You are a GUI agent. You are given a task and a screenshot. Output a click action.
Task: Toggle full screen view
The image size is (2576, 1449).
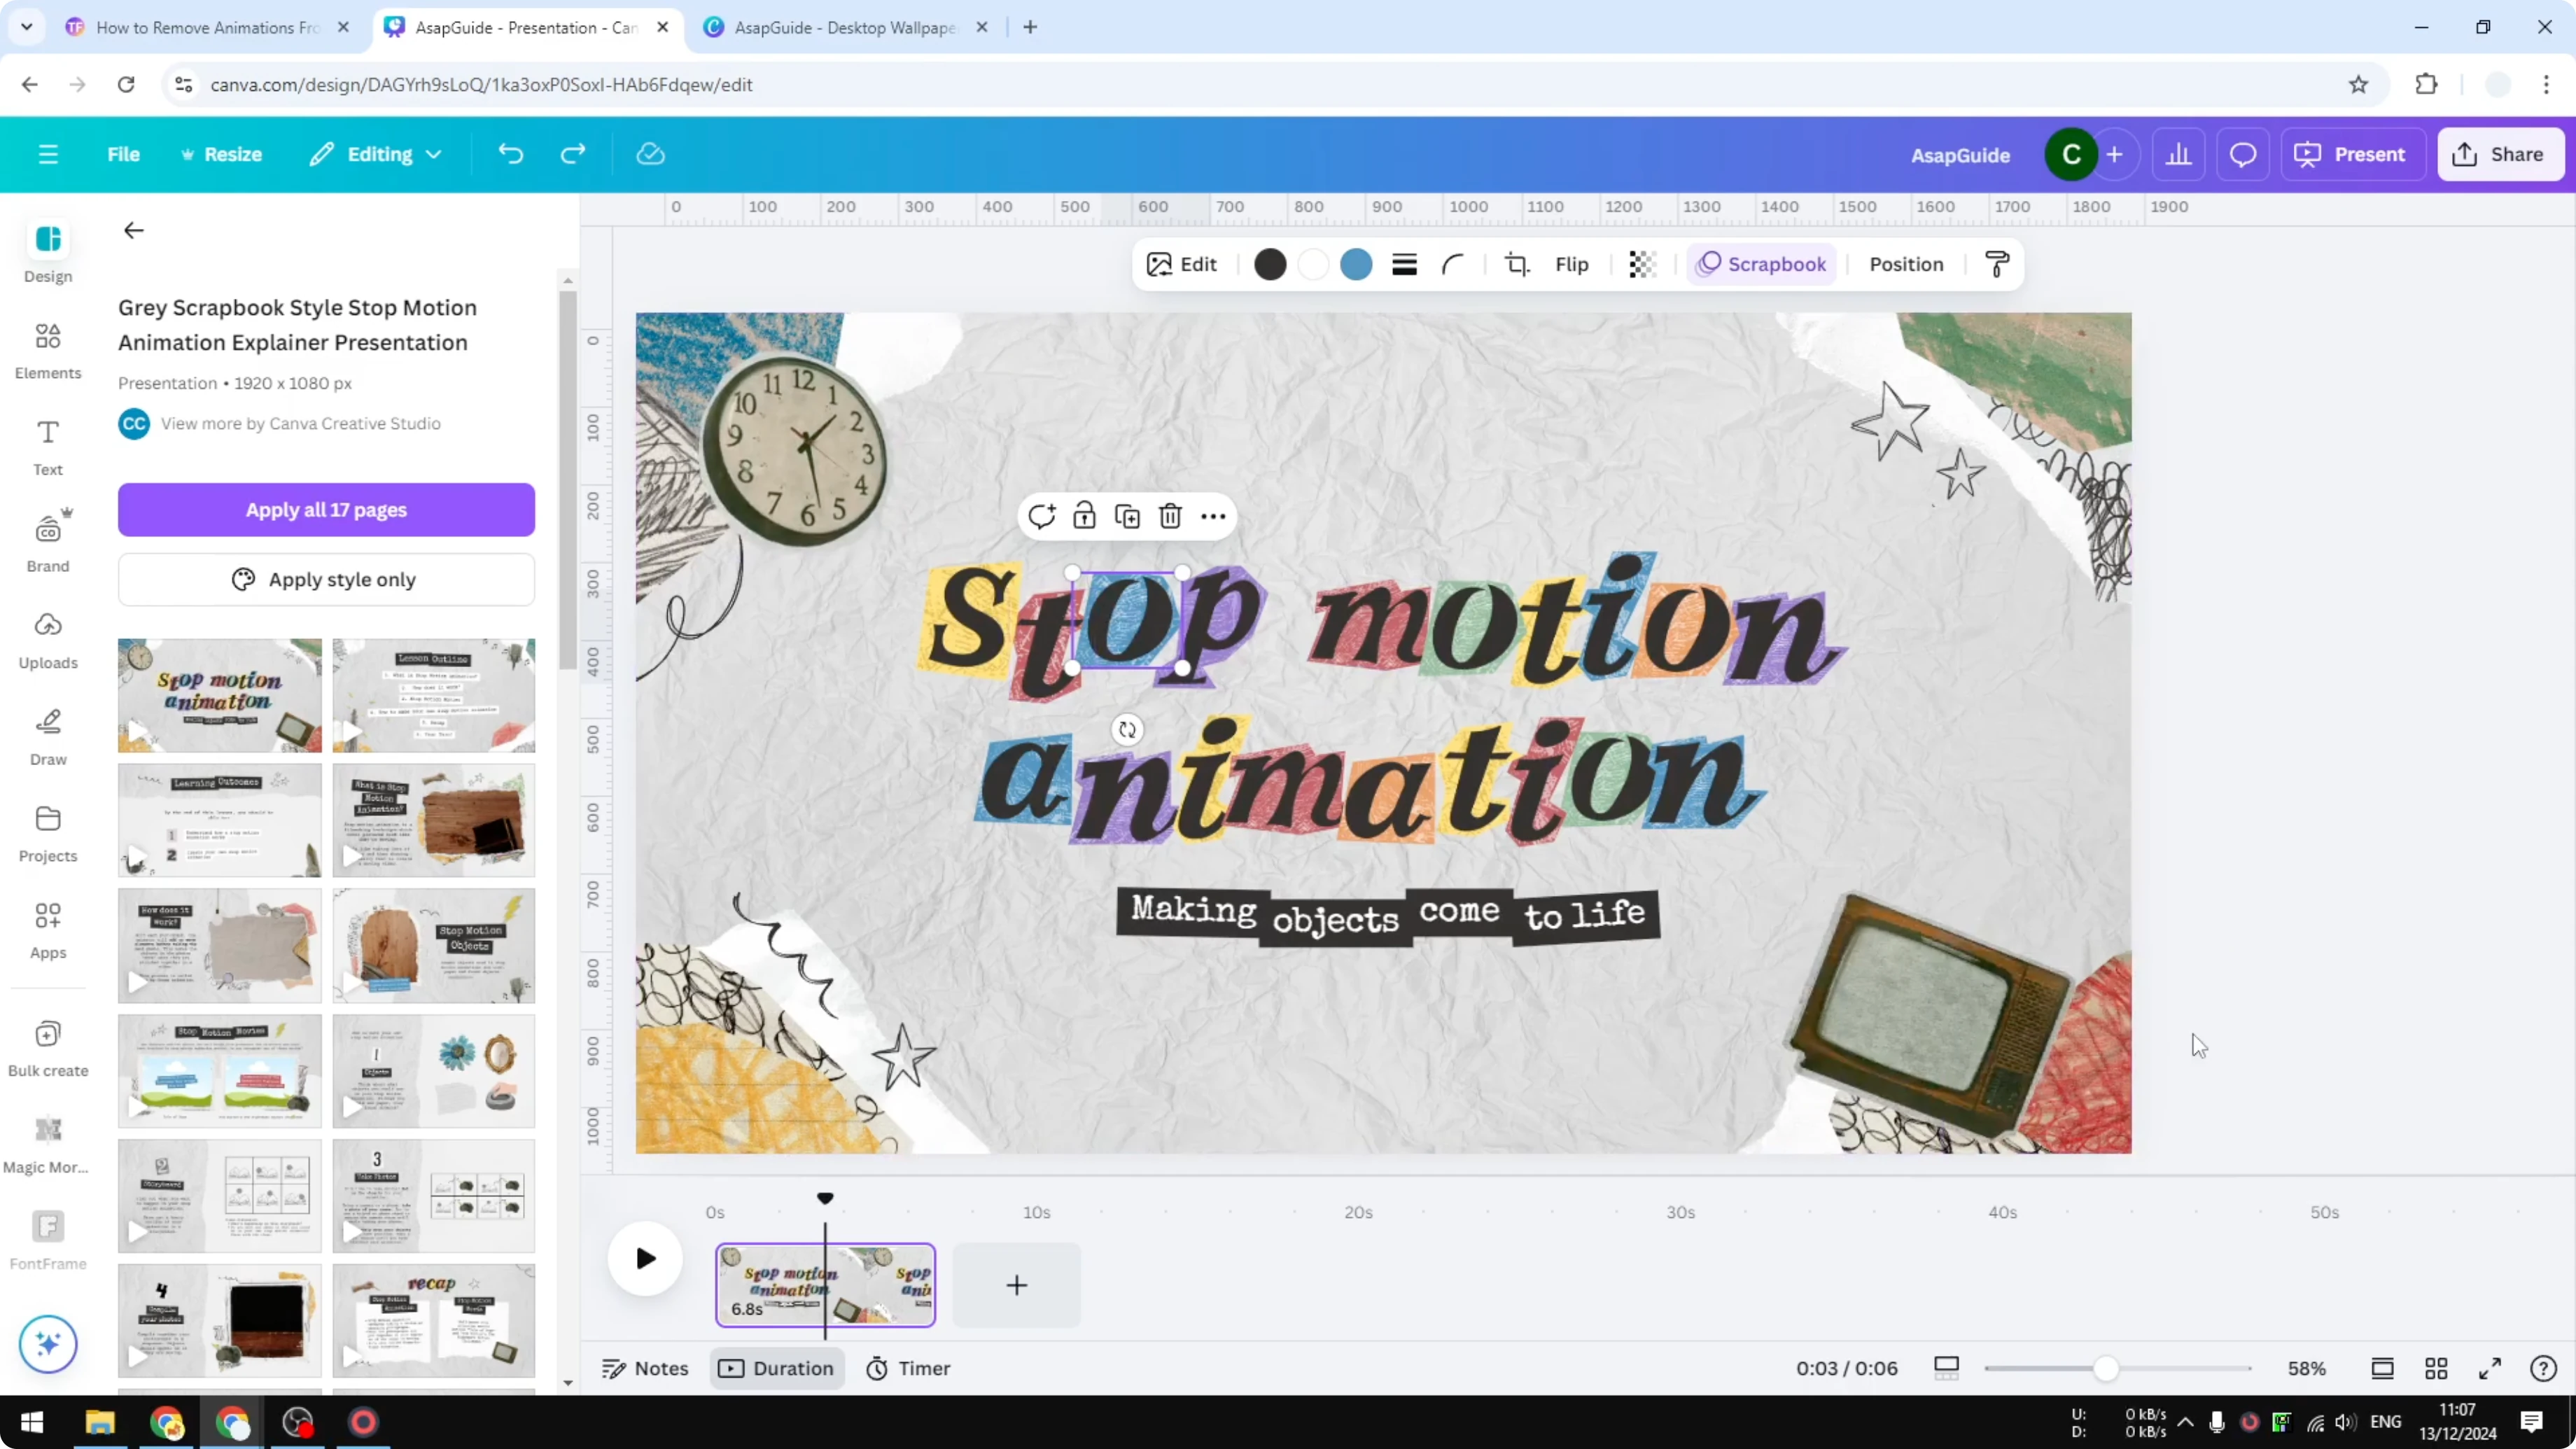pyautogui.click(x=2490, y=1368)
